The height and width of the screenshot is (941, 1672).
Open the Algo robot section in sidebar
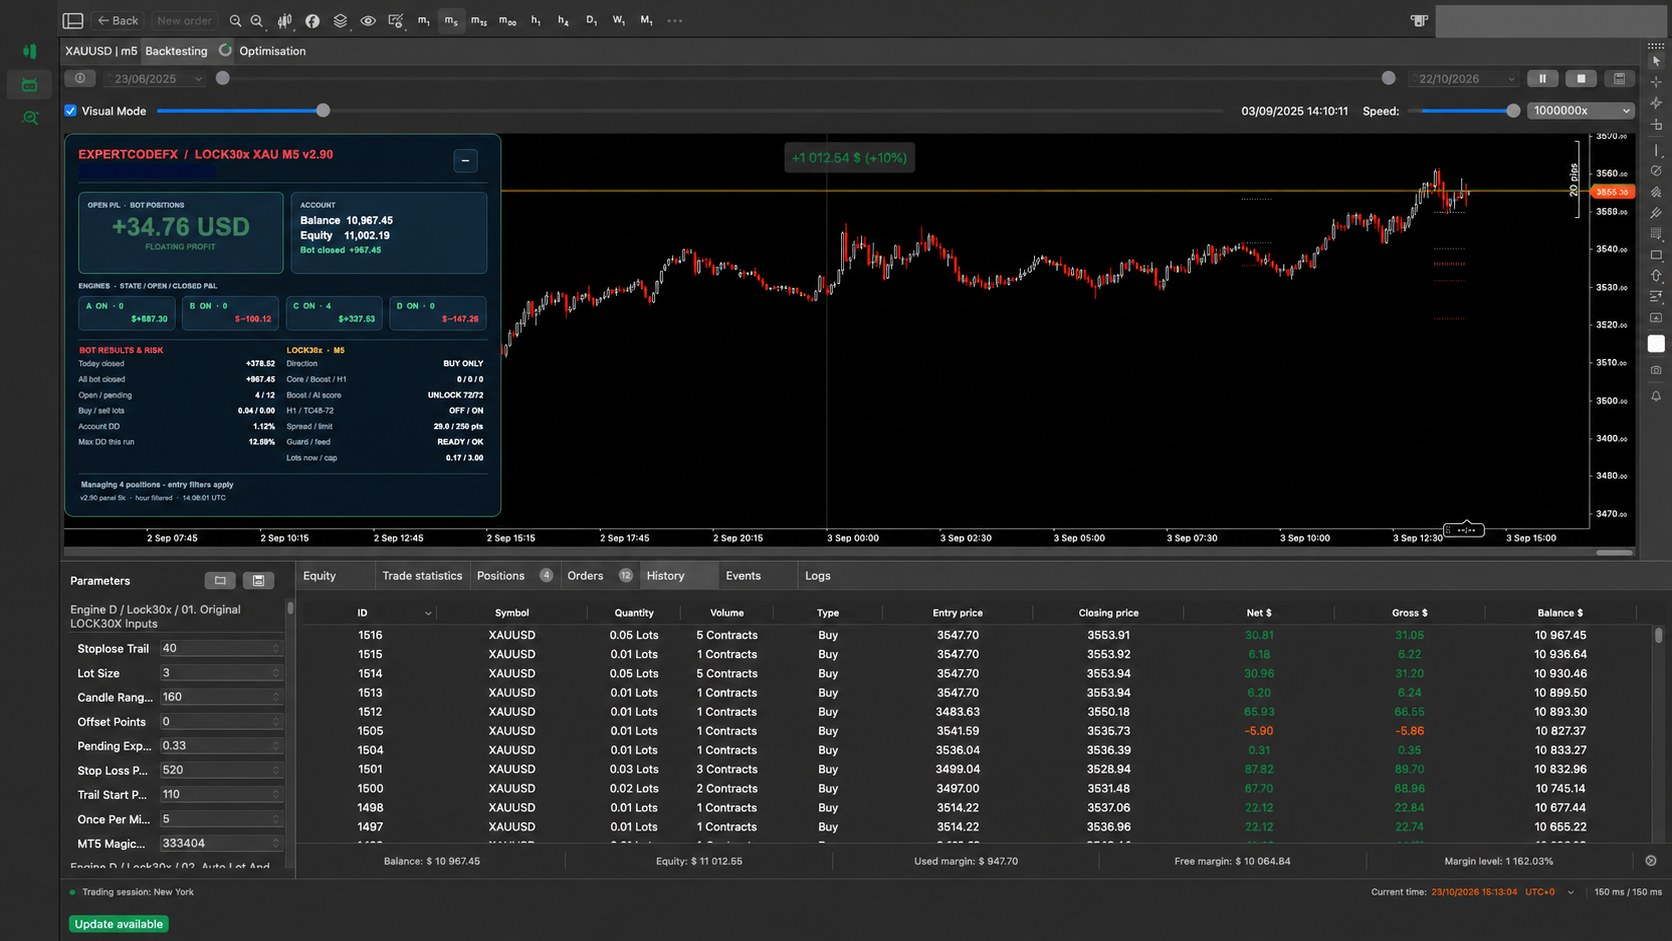pos(30,85)
